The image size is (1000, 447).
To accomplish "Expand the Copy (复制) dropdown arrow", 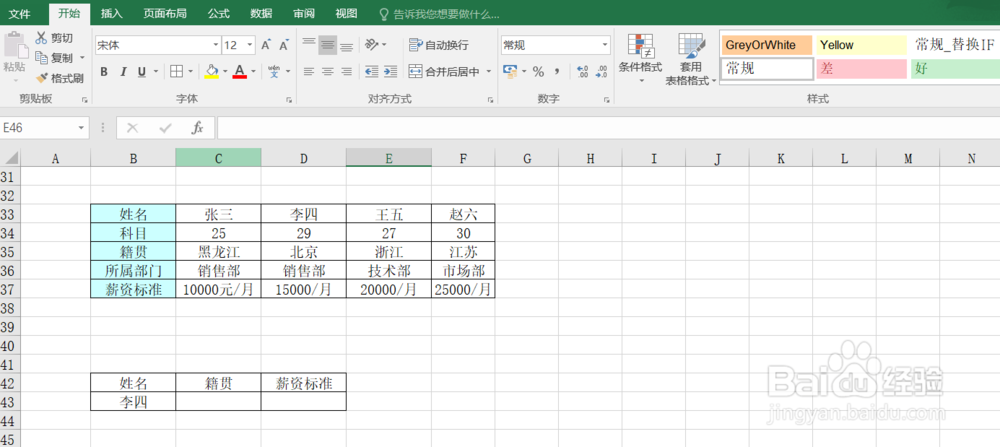I will click(x=82, y=58).
